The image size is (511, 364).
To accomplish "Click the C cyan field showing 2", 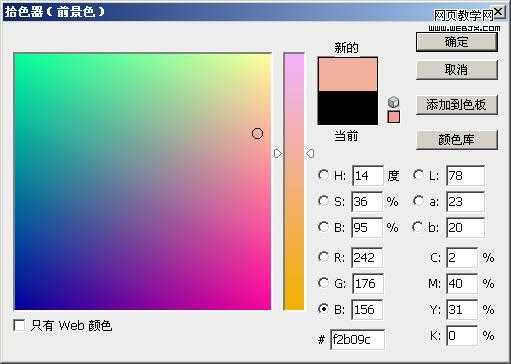I will (x=462, y=257).
